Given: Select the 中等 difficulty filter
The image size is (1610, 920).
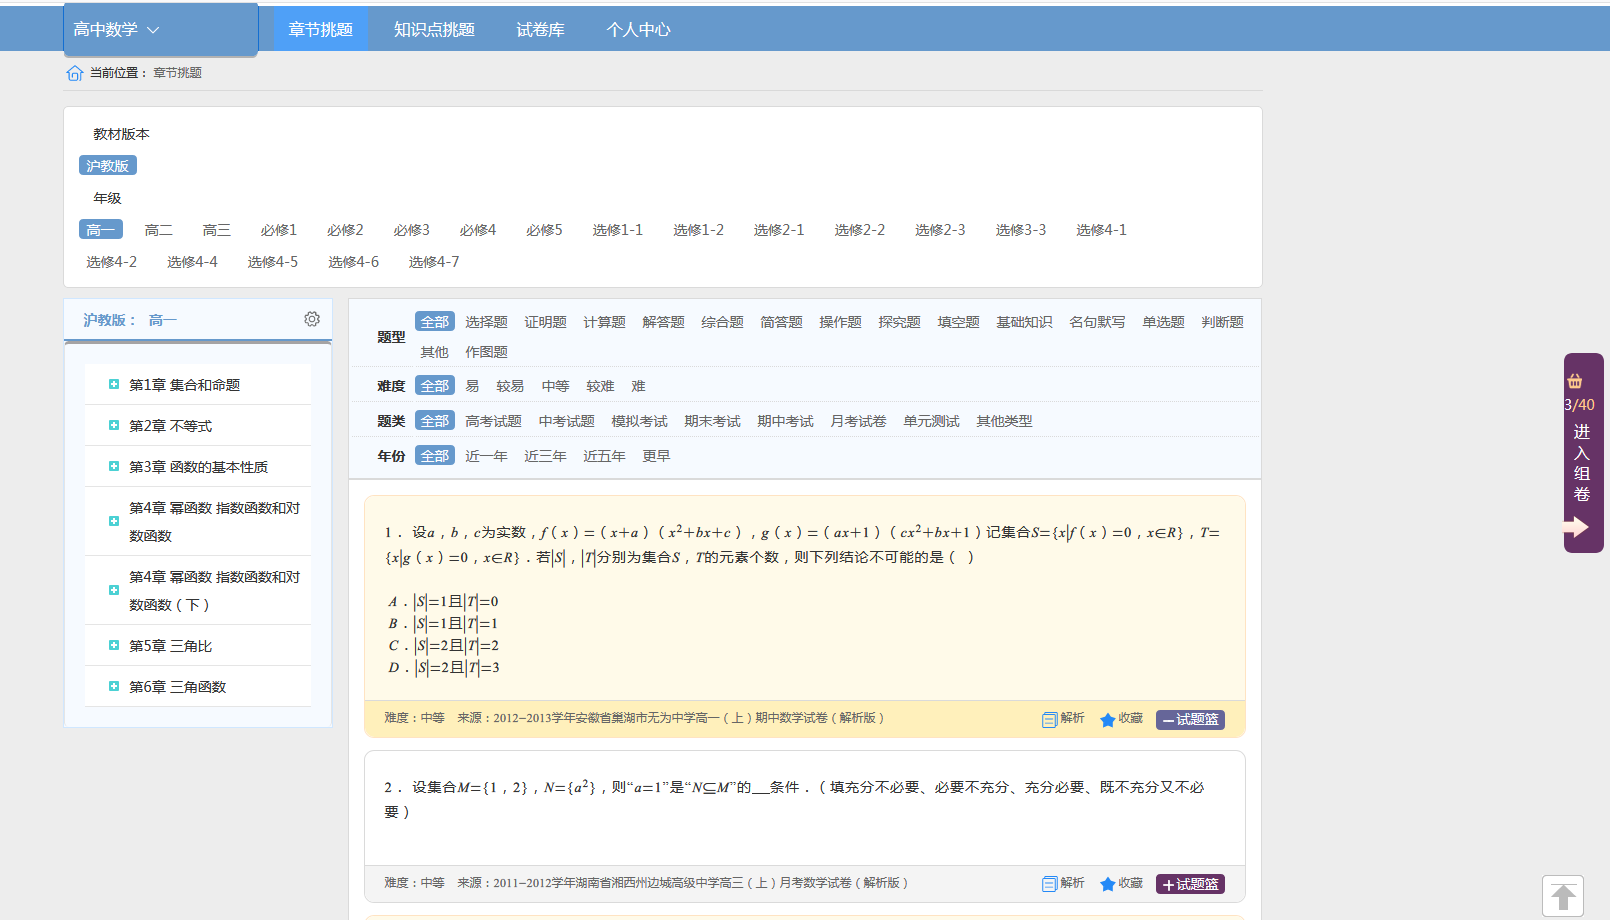Looking at the screenshot, I should point(555,386).
